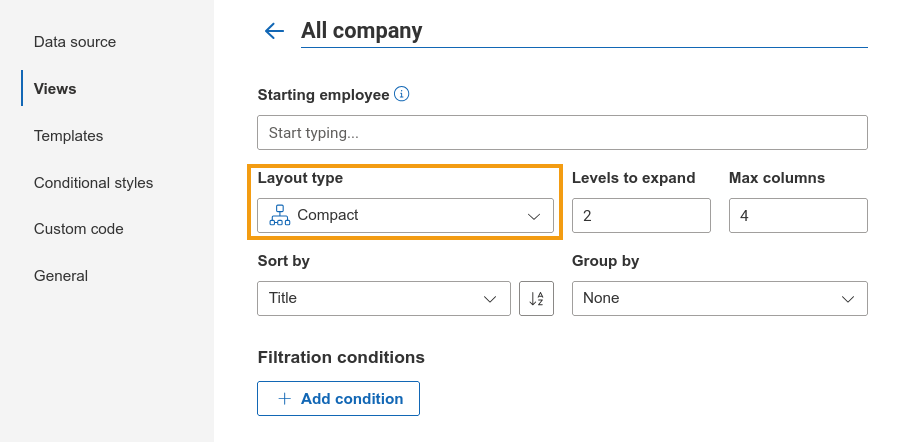Screen dimensions: 909x442
Task: Go to Conditional styles
Action: (x=93, y=183)
